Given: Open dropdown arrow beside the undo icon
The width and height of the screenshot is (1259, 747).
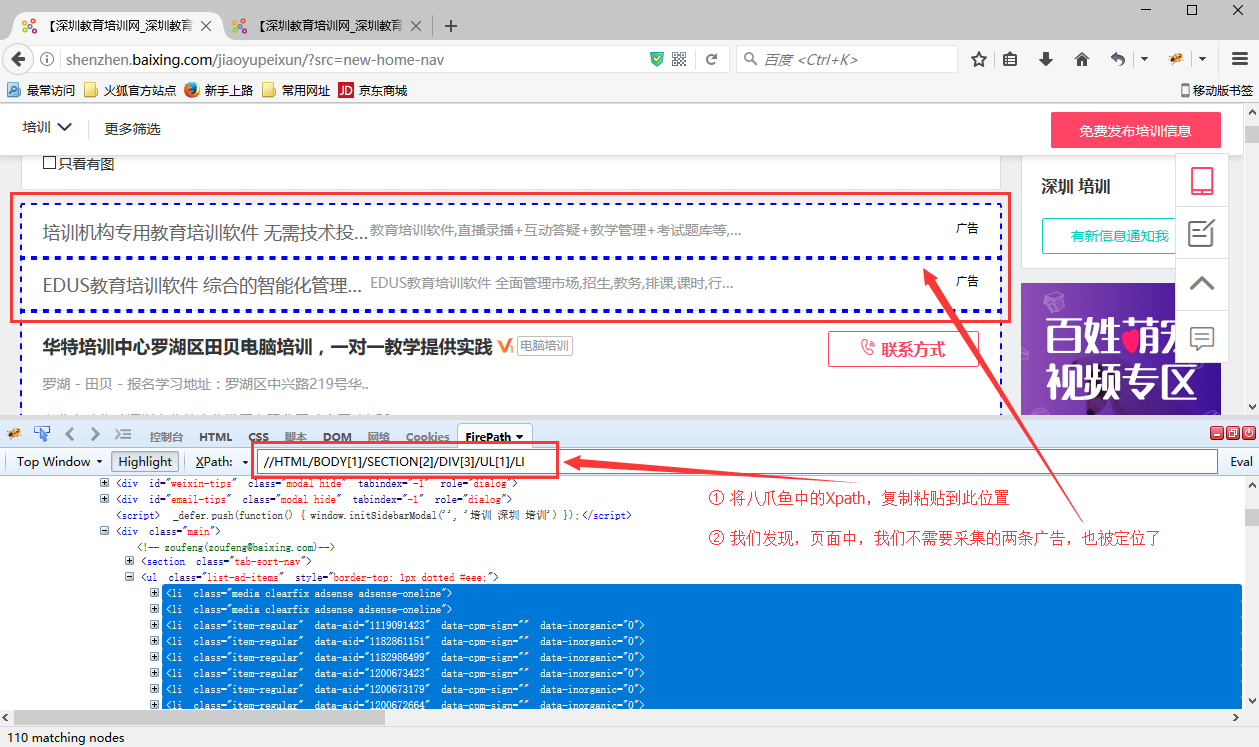Looking at the screenshot, I should pyautogui.click(x=1144, y=59).
